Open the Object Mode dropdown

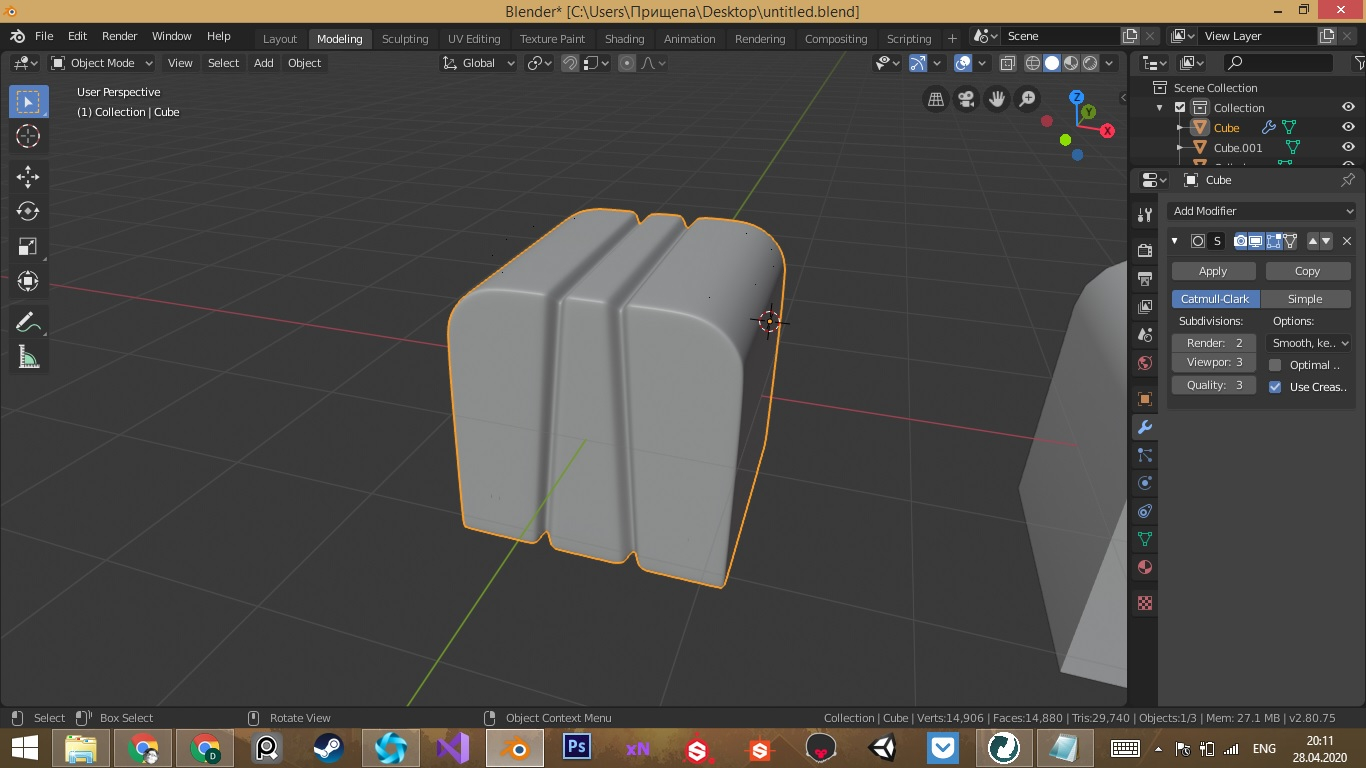coord(102,63)
